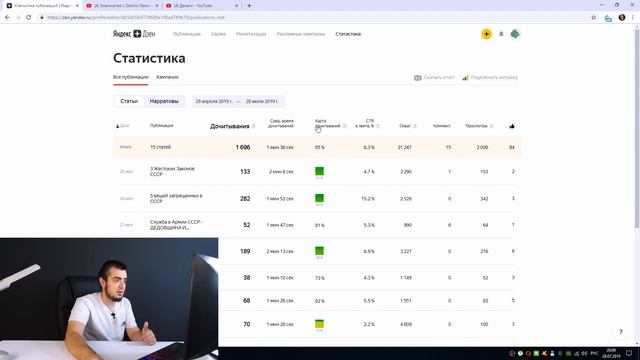Sort by the Дочитывания column header
Image resolution: width=640 pixels, height=360 pixels.
(x=229, y=126)
